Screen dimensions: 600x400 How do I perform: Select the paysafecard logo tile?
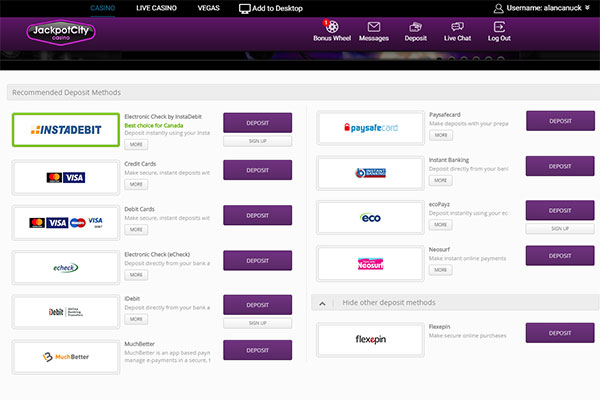click(x=370, y=128)
